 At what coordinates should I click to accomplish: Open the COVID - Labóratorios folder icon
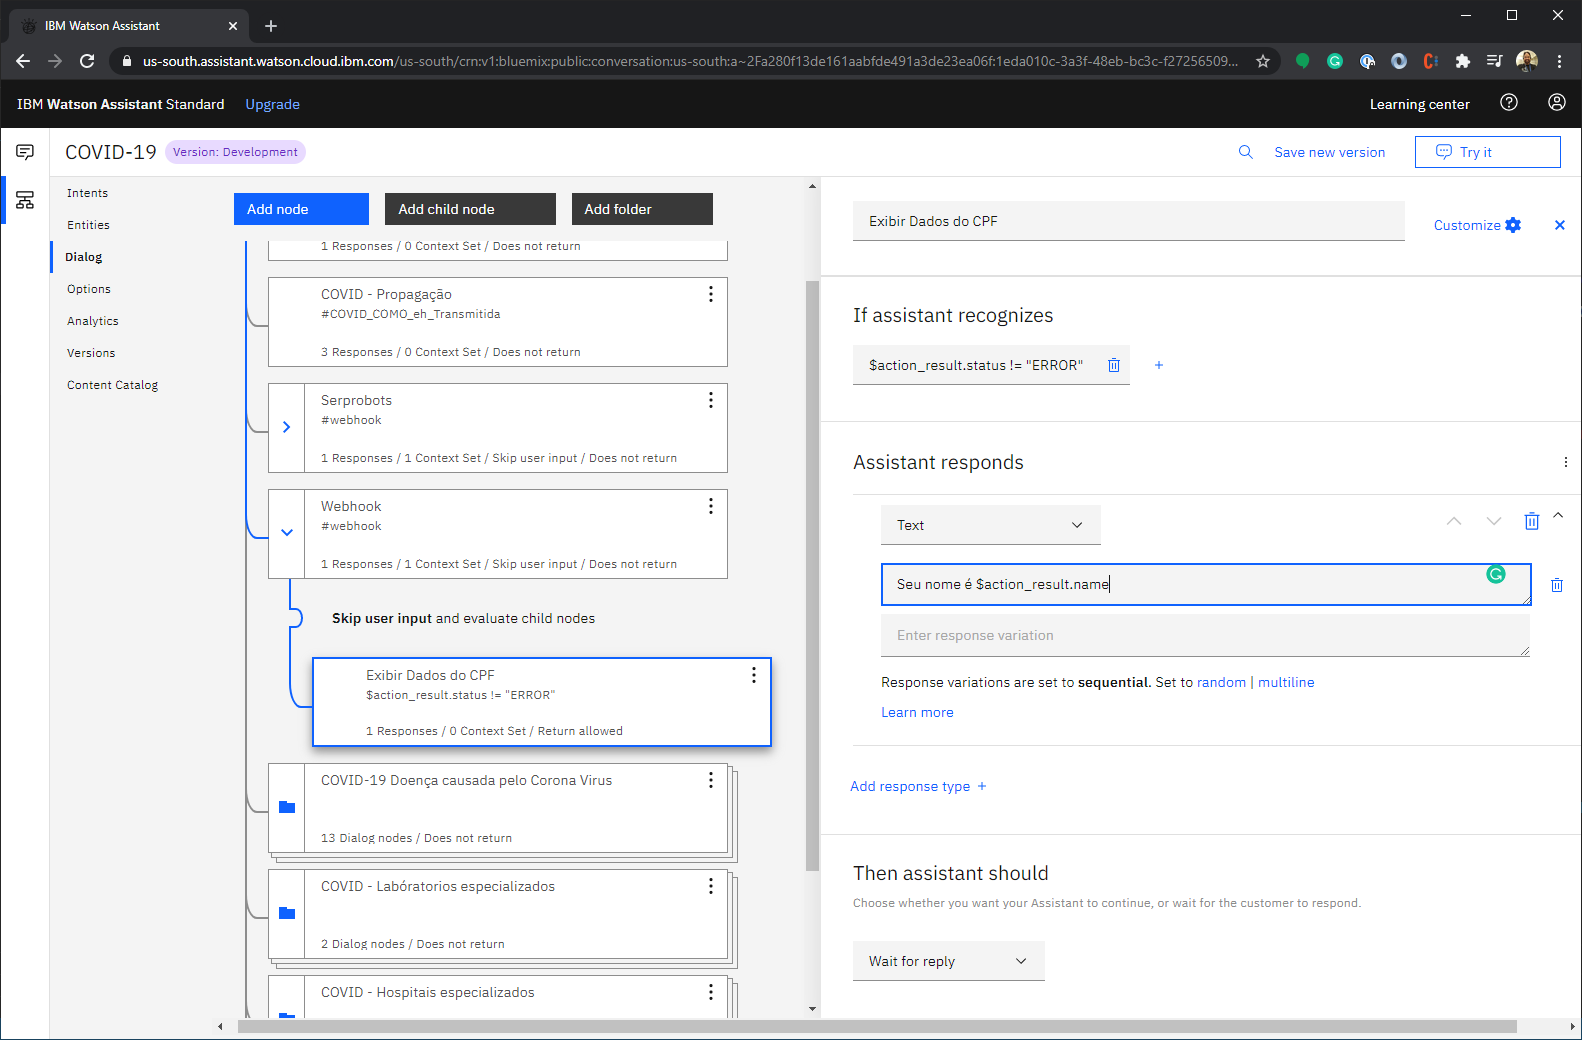(x=287, y=913)
